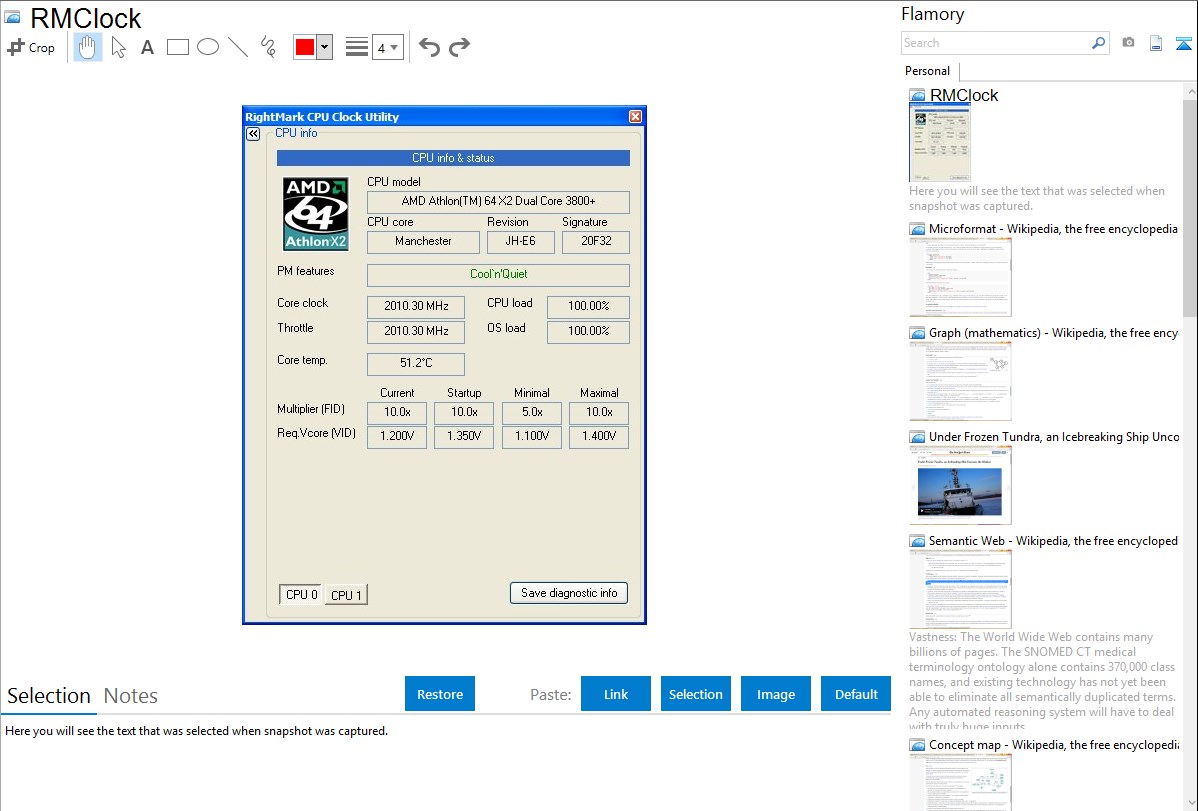The image size is (1198, 811).
Task: Click the search magnifier icon
Action: (1099, 43)
